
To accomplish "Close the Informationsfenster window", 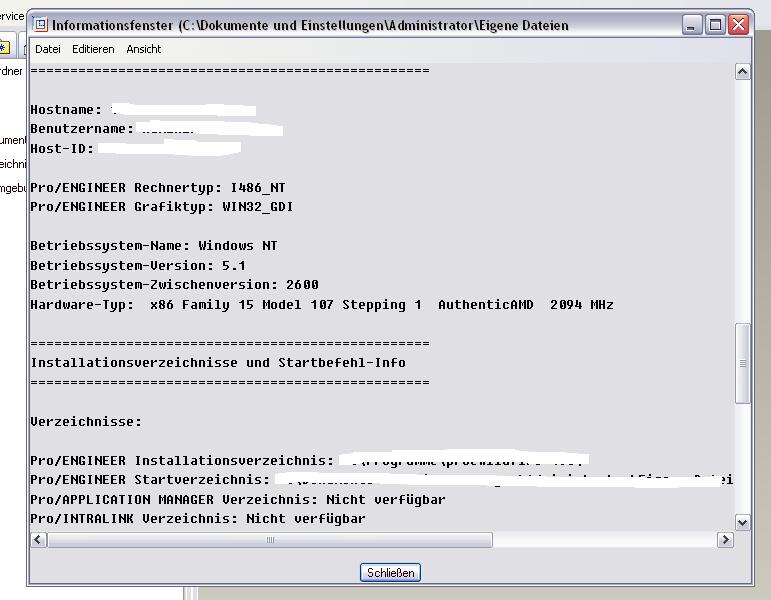I will (x=739, y=25).
